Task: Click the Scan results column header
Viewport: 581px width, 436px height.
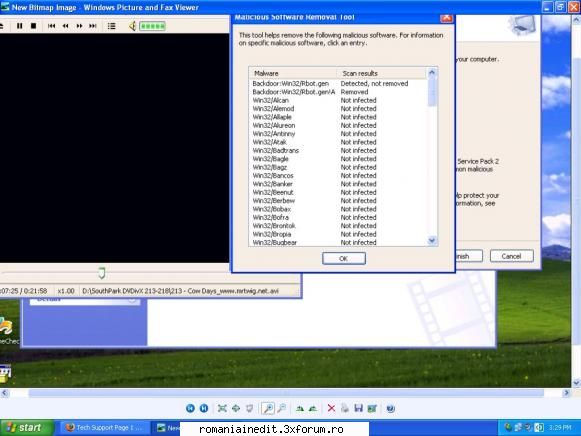Action: pos(382,73)
